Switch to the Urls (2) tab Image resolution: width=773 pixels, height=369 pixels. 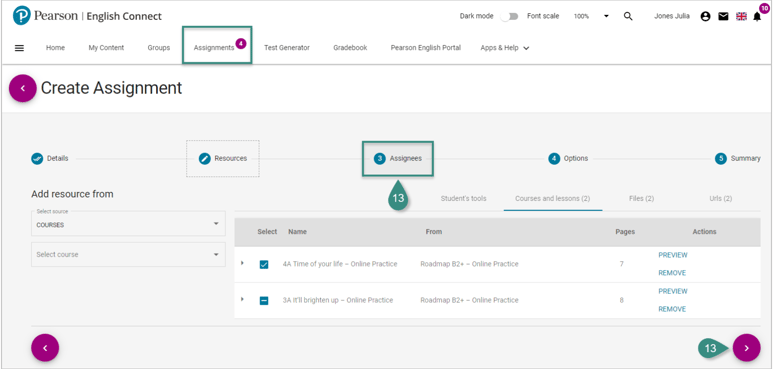point(720,199)
